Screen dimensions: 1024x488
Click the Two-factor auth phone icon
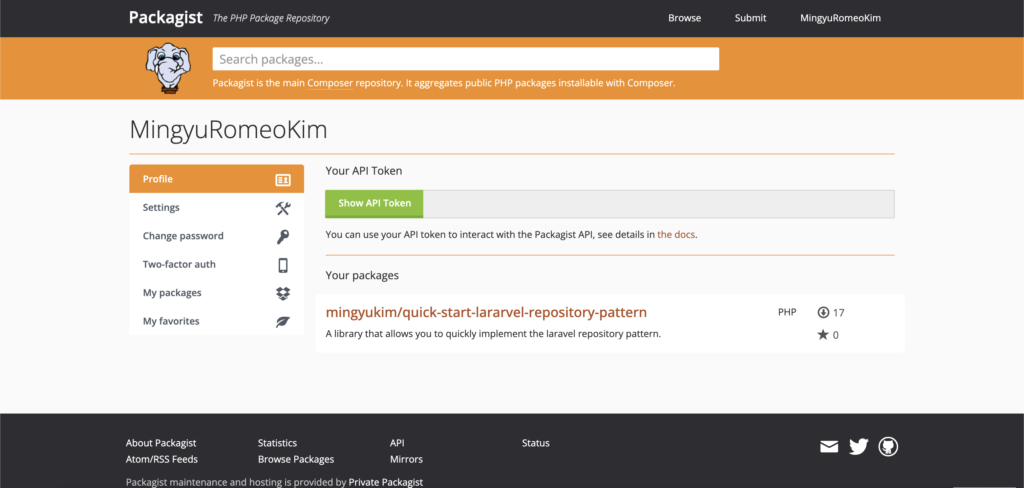pyautogui.click(x=283, y=265)
